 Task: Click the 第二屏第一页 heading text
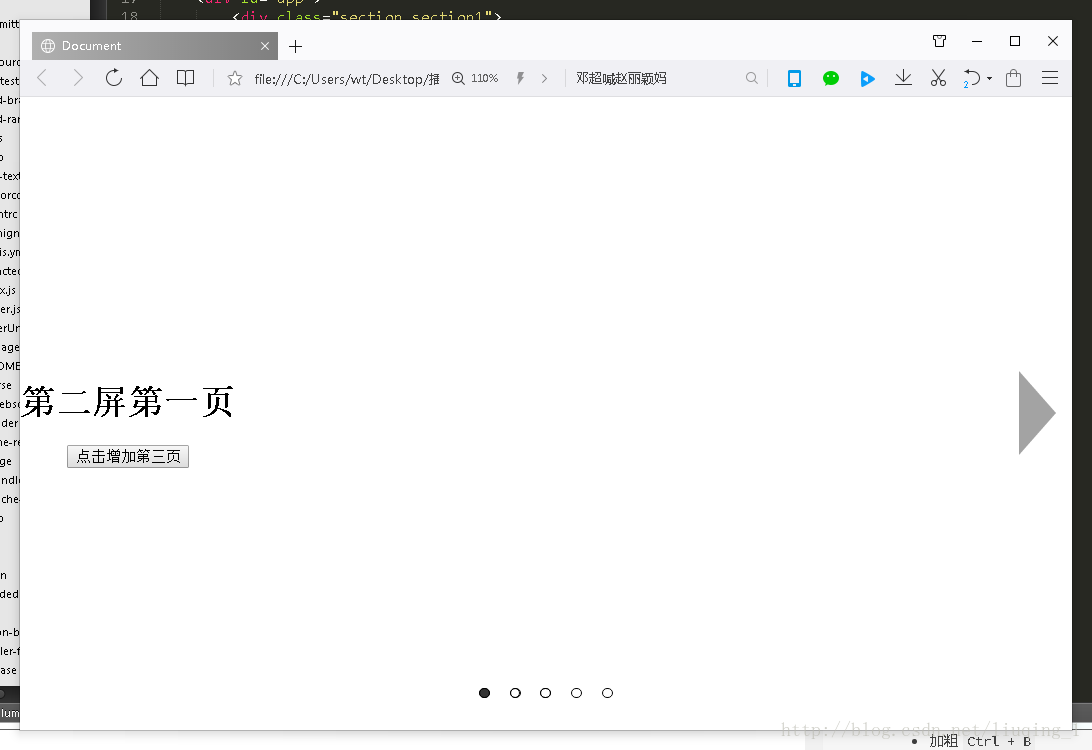point(127,402)
